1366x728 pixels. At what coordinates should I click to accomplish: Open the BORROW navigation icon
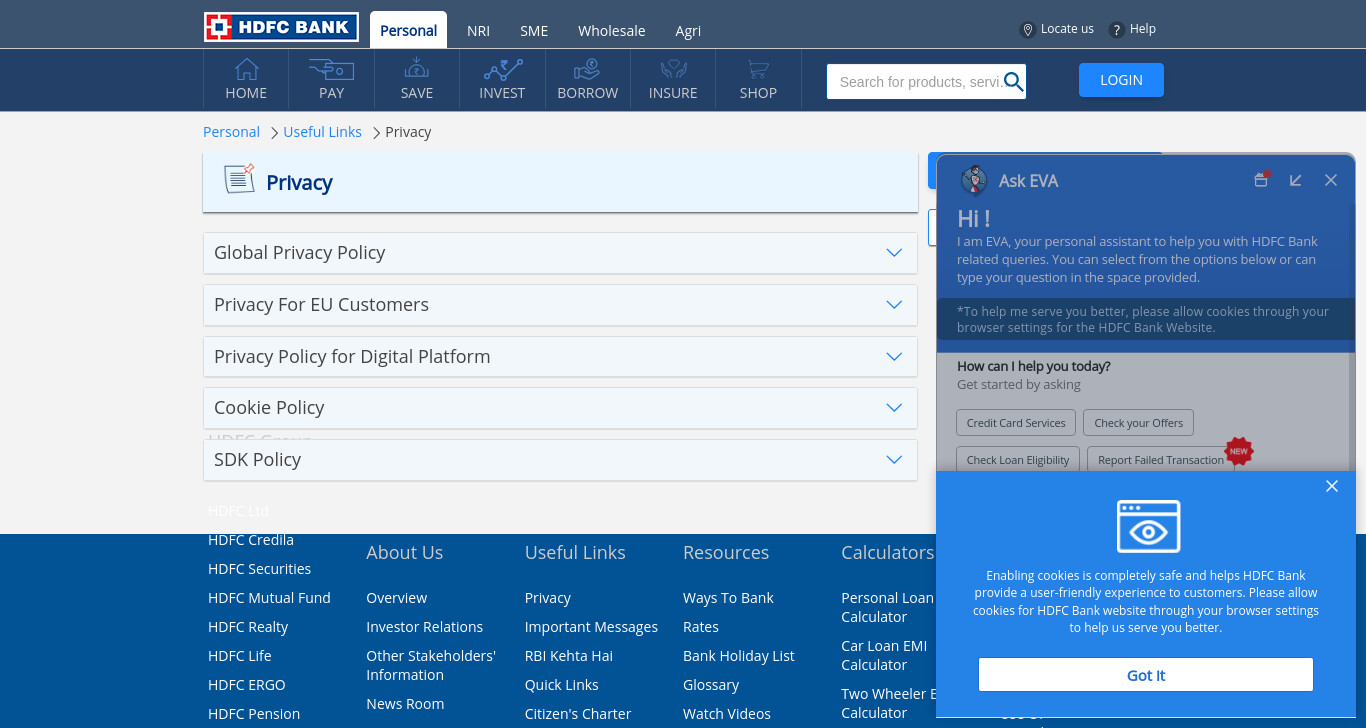click(587, 69)
